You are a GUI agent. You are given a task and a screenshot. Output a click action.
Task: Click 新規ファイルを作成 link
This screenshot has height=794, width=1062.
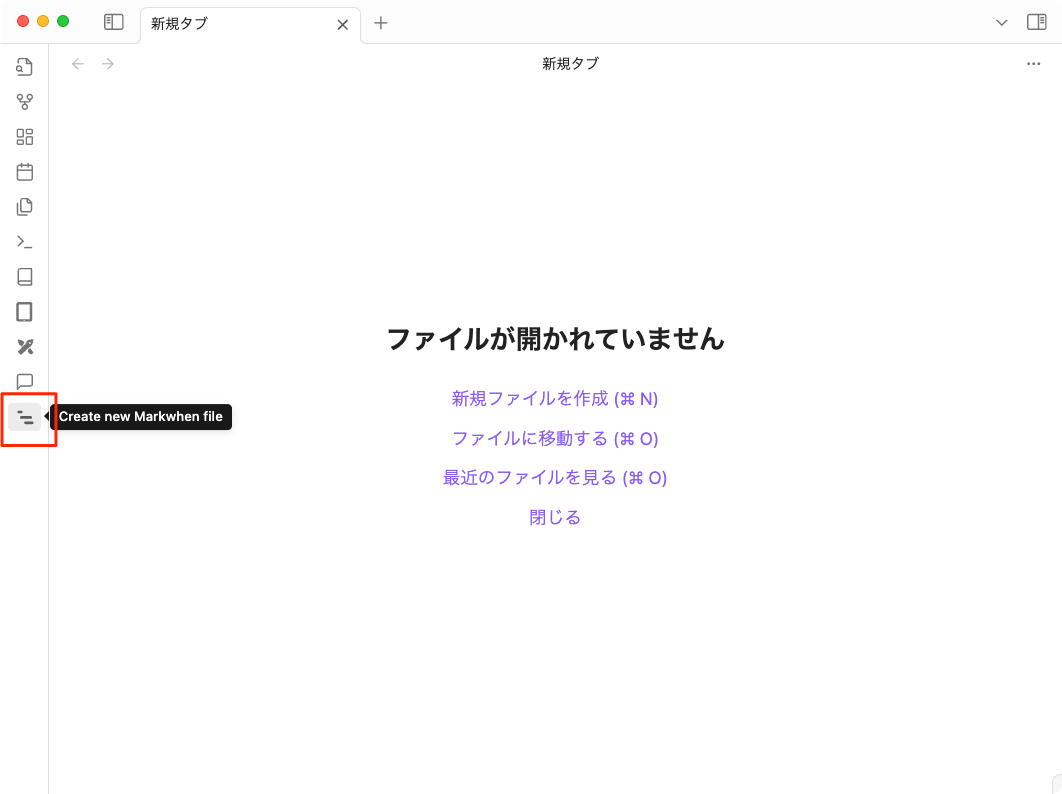tap(555, 398)
